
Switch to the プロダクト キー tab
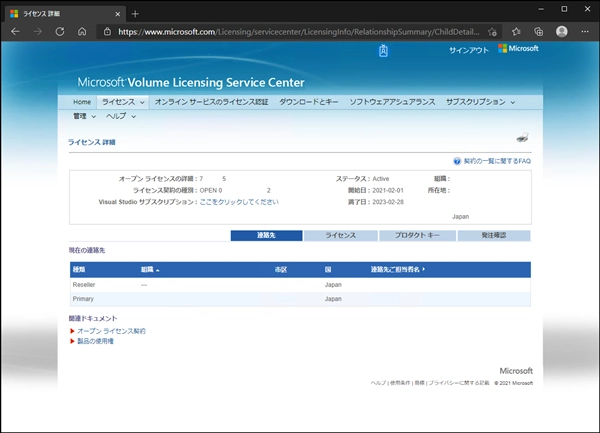pyautogui.click(x=417, y=235)
